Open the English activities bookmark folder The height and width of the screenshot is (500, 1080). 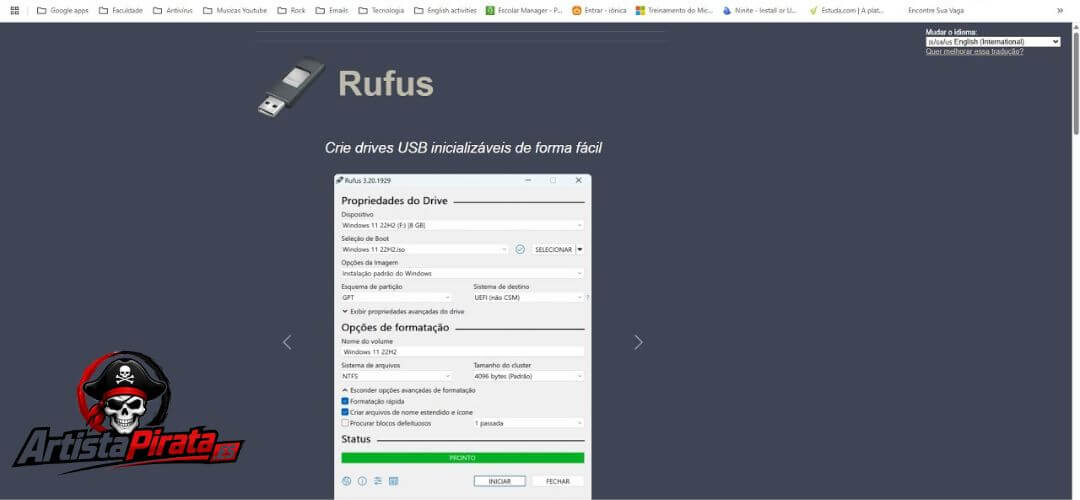pyautogui.click(x=445, y=10)
